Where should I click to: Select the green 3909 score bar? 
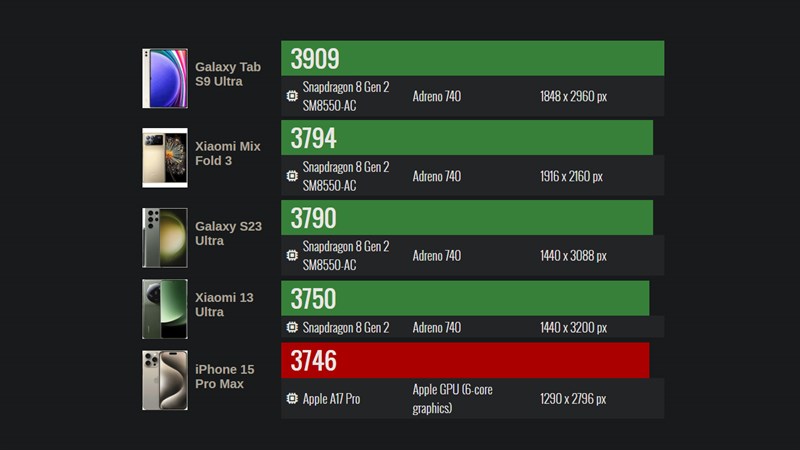472,58
